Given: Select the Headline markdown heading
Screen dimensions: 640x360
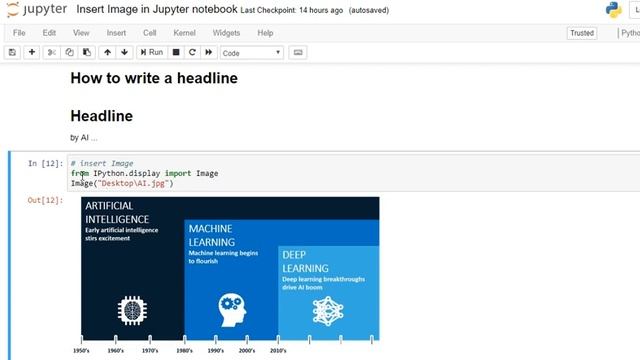Looking at the screenshot, I should pyautogui.click(x=102, y=116).
